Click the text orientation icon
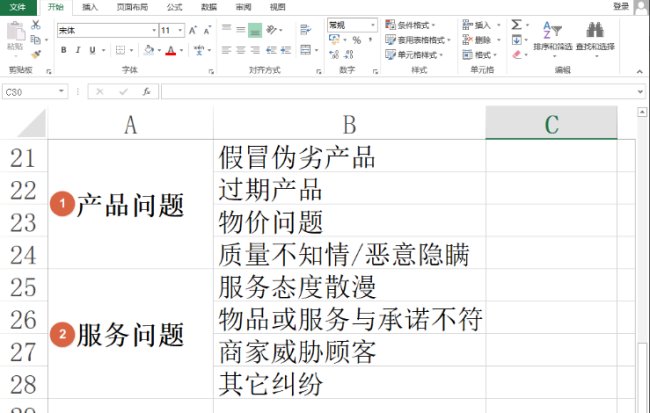Image resolution: width=650 pixels, height=413 pixels. point(271,29)
